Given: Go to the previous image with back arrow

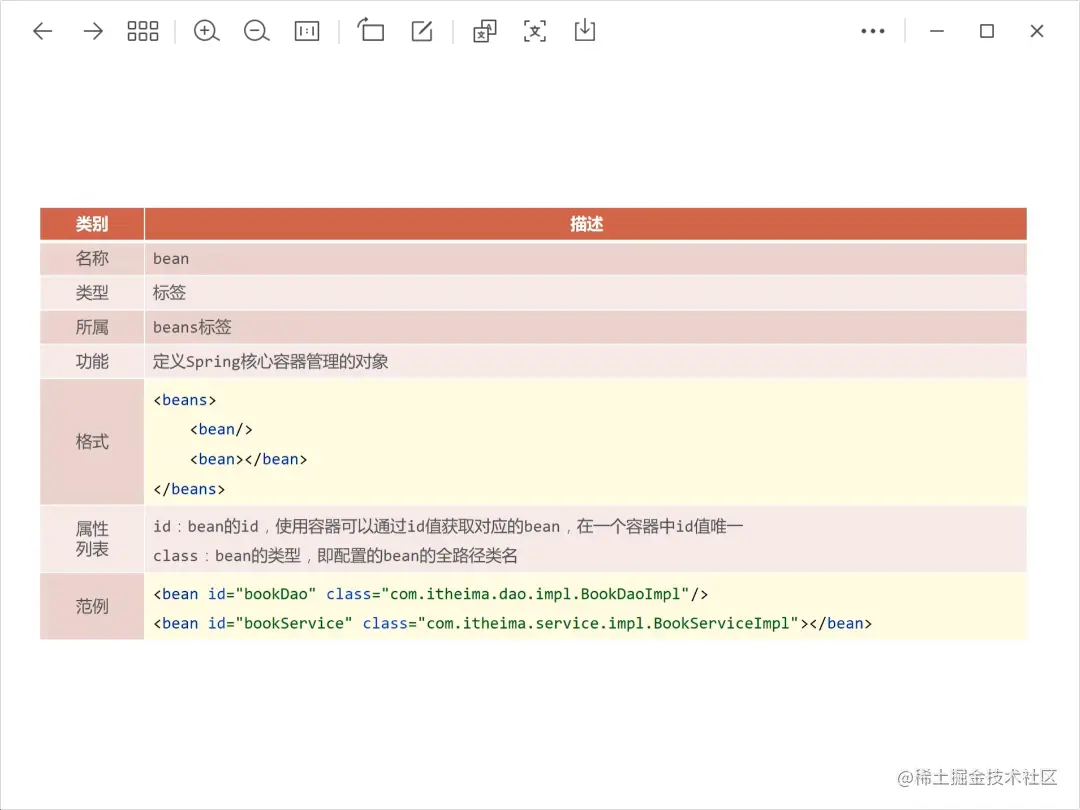Looking at the screenshot, I should 43,31.
